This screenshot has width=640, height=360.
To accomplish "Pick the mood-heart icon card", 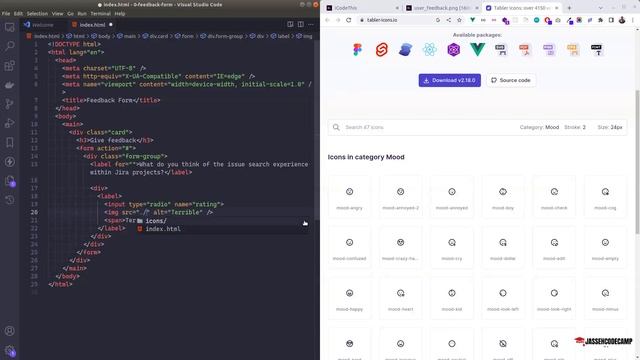I will (x=400, y=298).
